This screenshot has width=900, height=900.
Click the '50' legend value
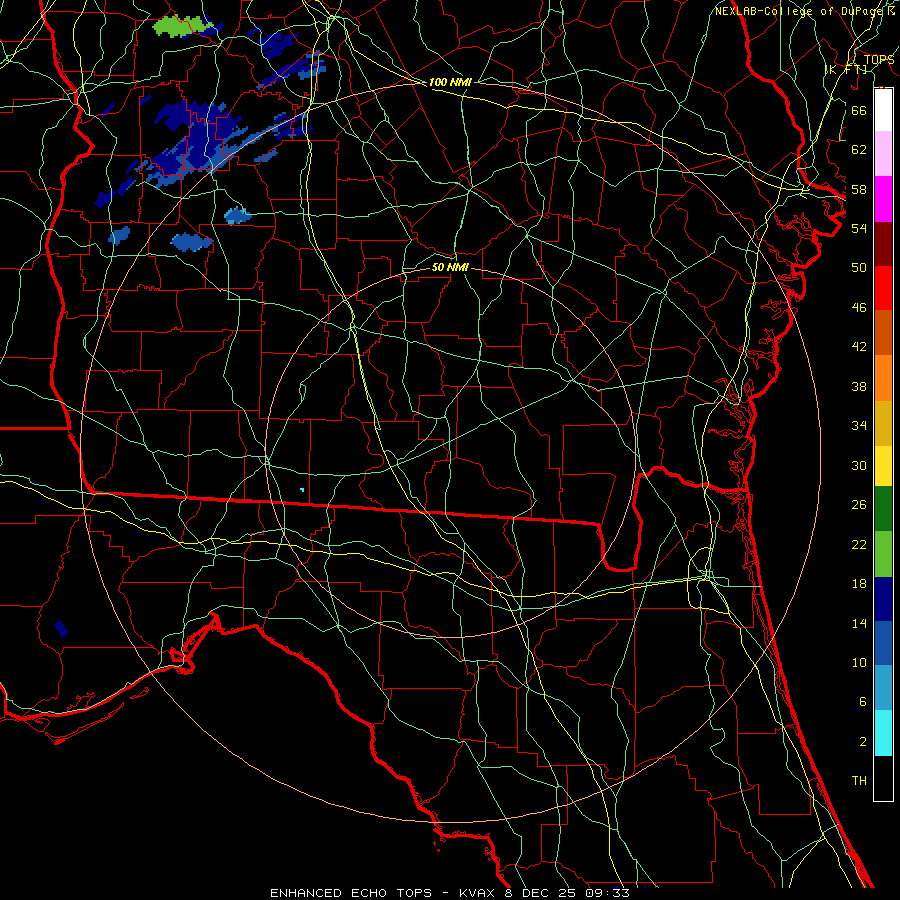point(859,268)
